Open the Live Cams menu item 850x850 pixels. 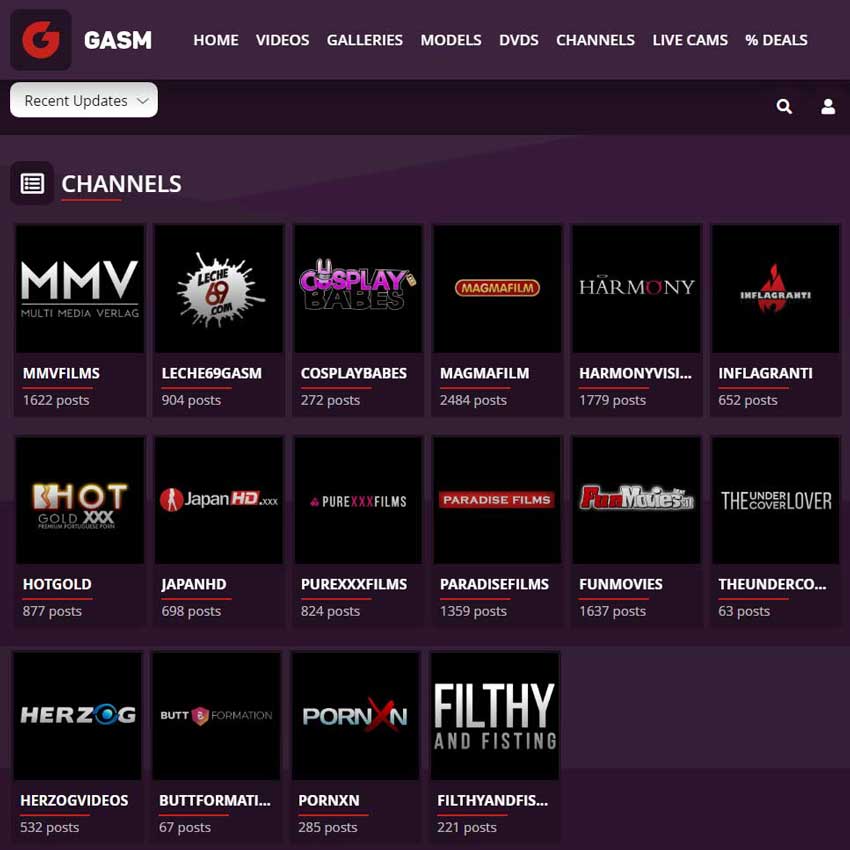click(x=690, y=40)
